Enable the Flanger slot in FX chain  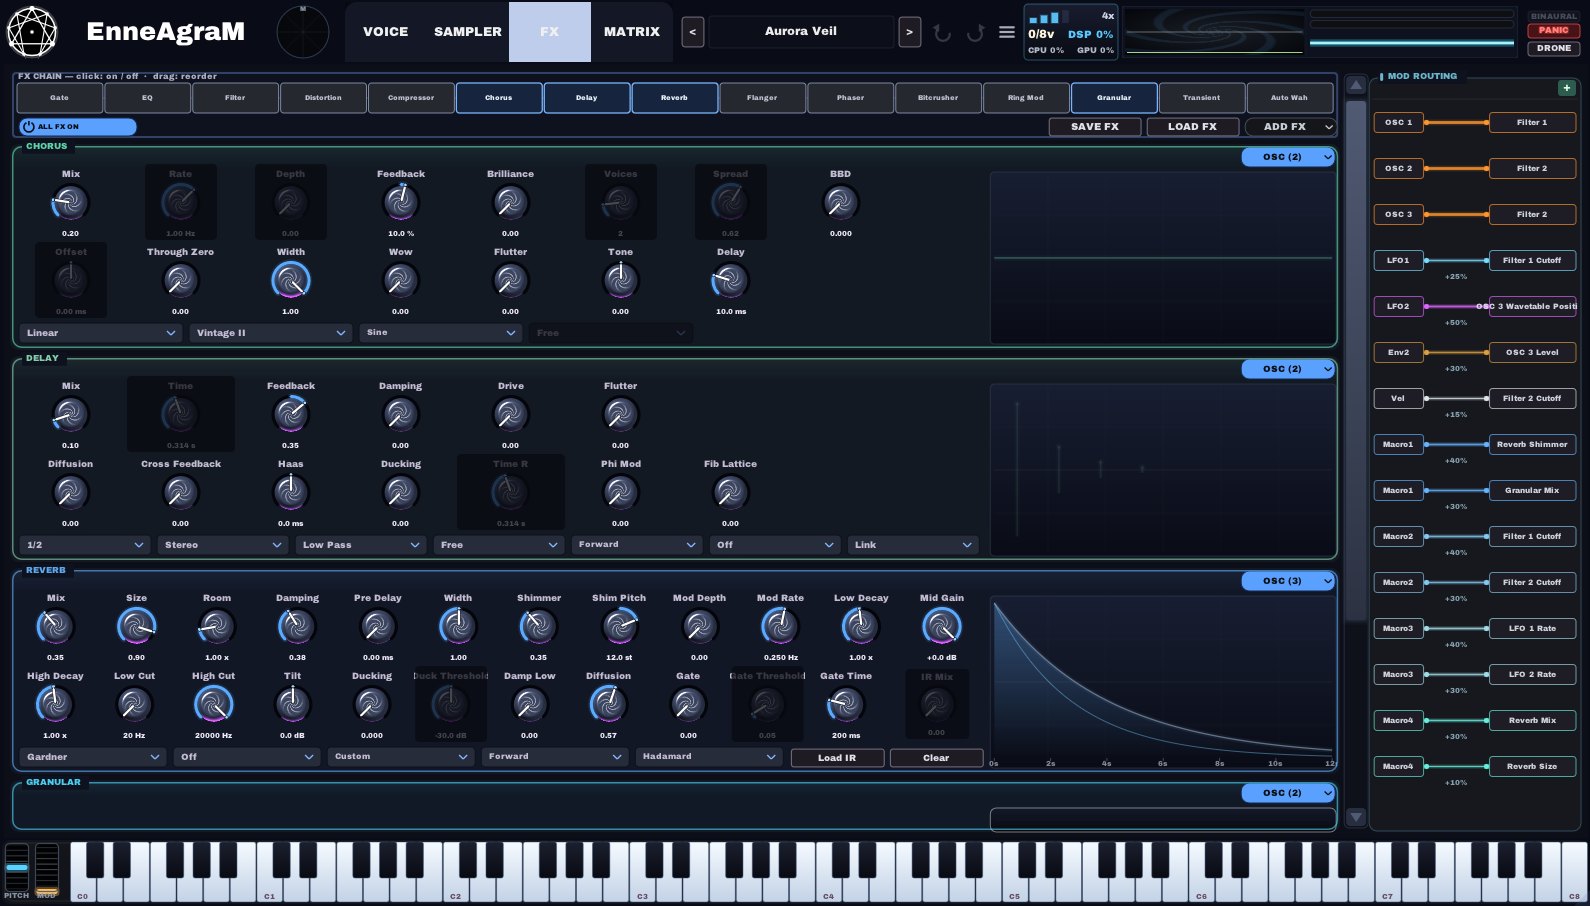click(x=762, y=98)
